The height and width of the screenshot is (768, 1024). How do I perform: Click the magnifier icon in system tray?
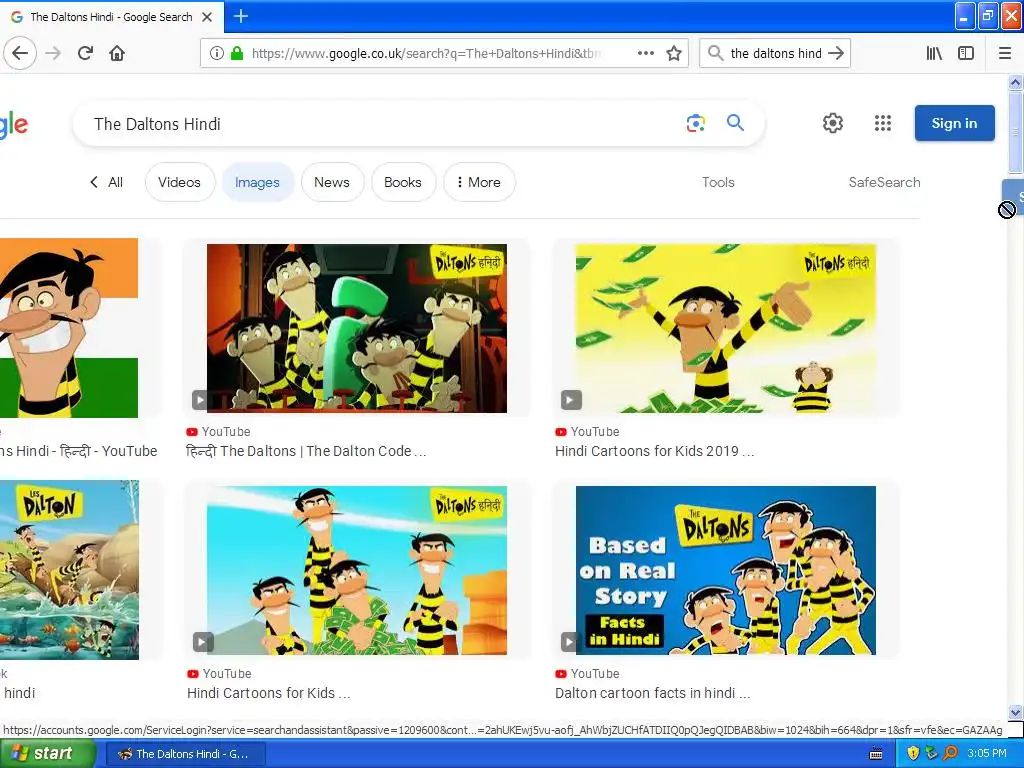(950, 753)
